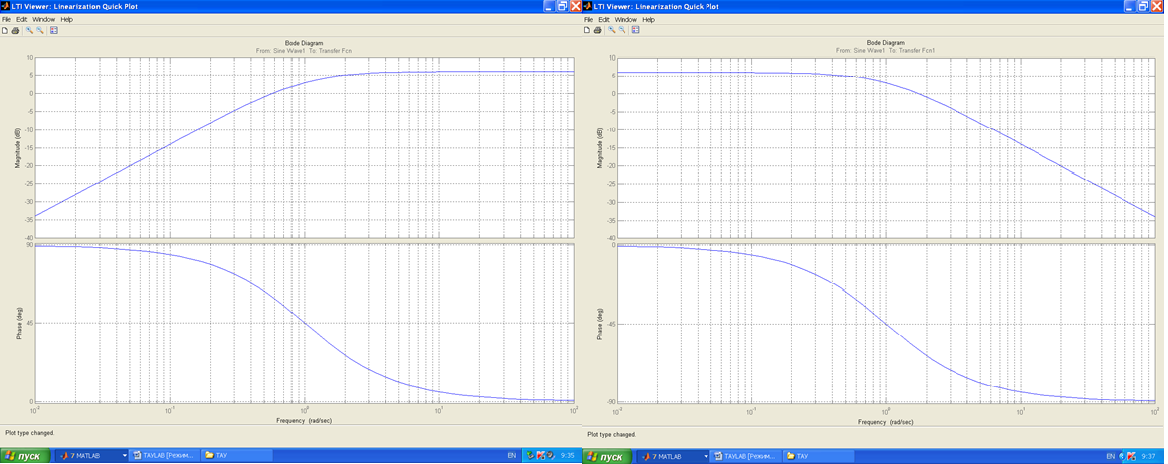Select Zoom In tool in right window
1168x464 pixels.
point(611,30)
